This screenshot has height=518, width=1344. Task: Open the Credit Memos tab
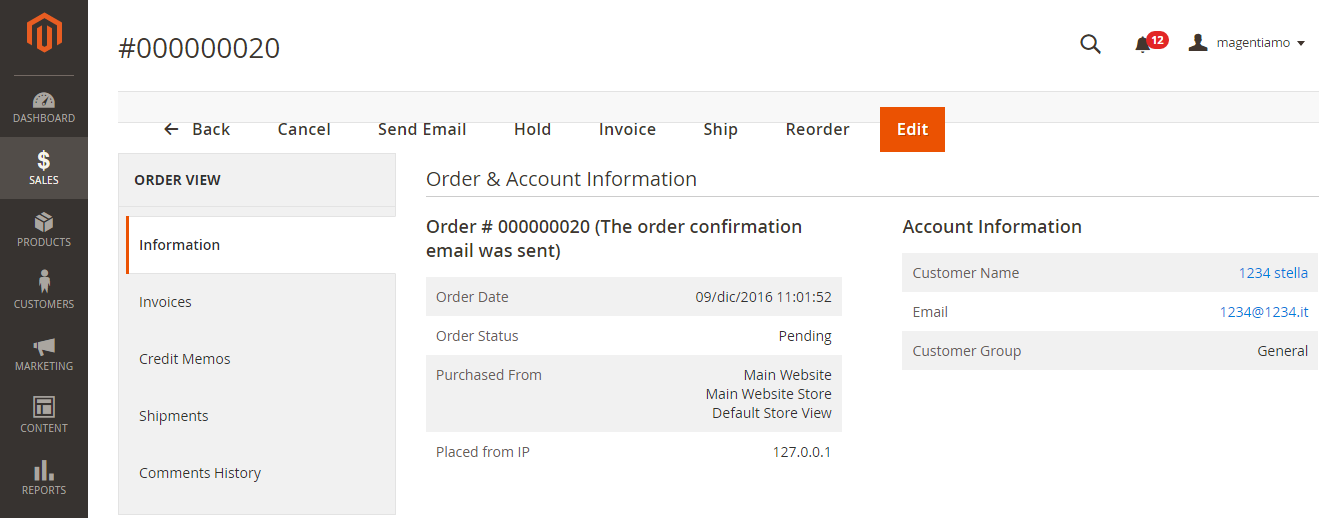pos(185,359)
